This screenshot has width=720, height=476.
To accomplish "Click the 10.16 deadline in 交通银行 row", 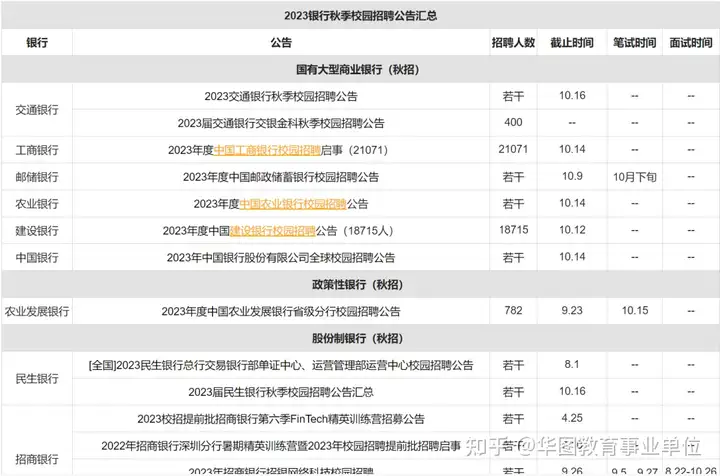I will pos(572,95).
